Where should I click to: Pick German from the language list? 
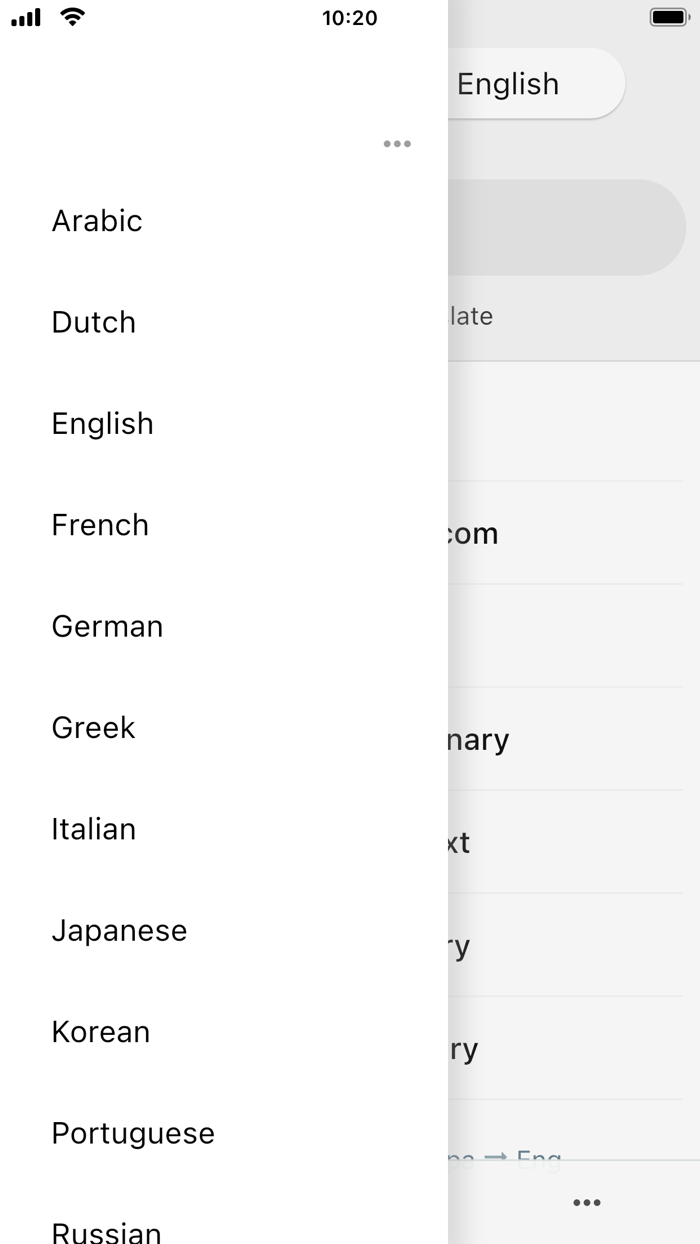(x=107, y=626)
